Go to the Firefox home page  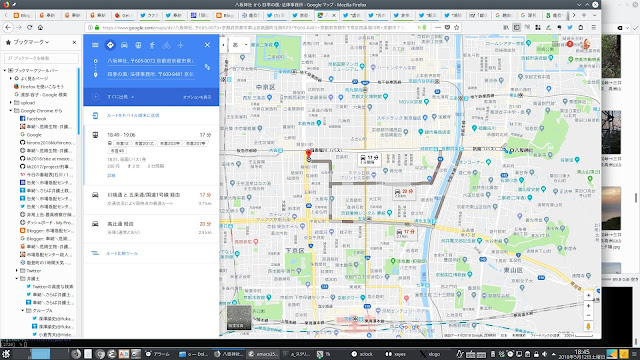(40, 27)
